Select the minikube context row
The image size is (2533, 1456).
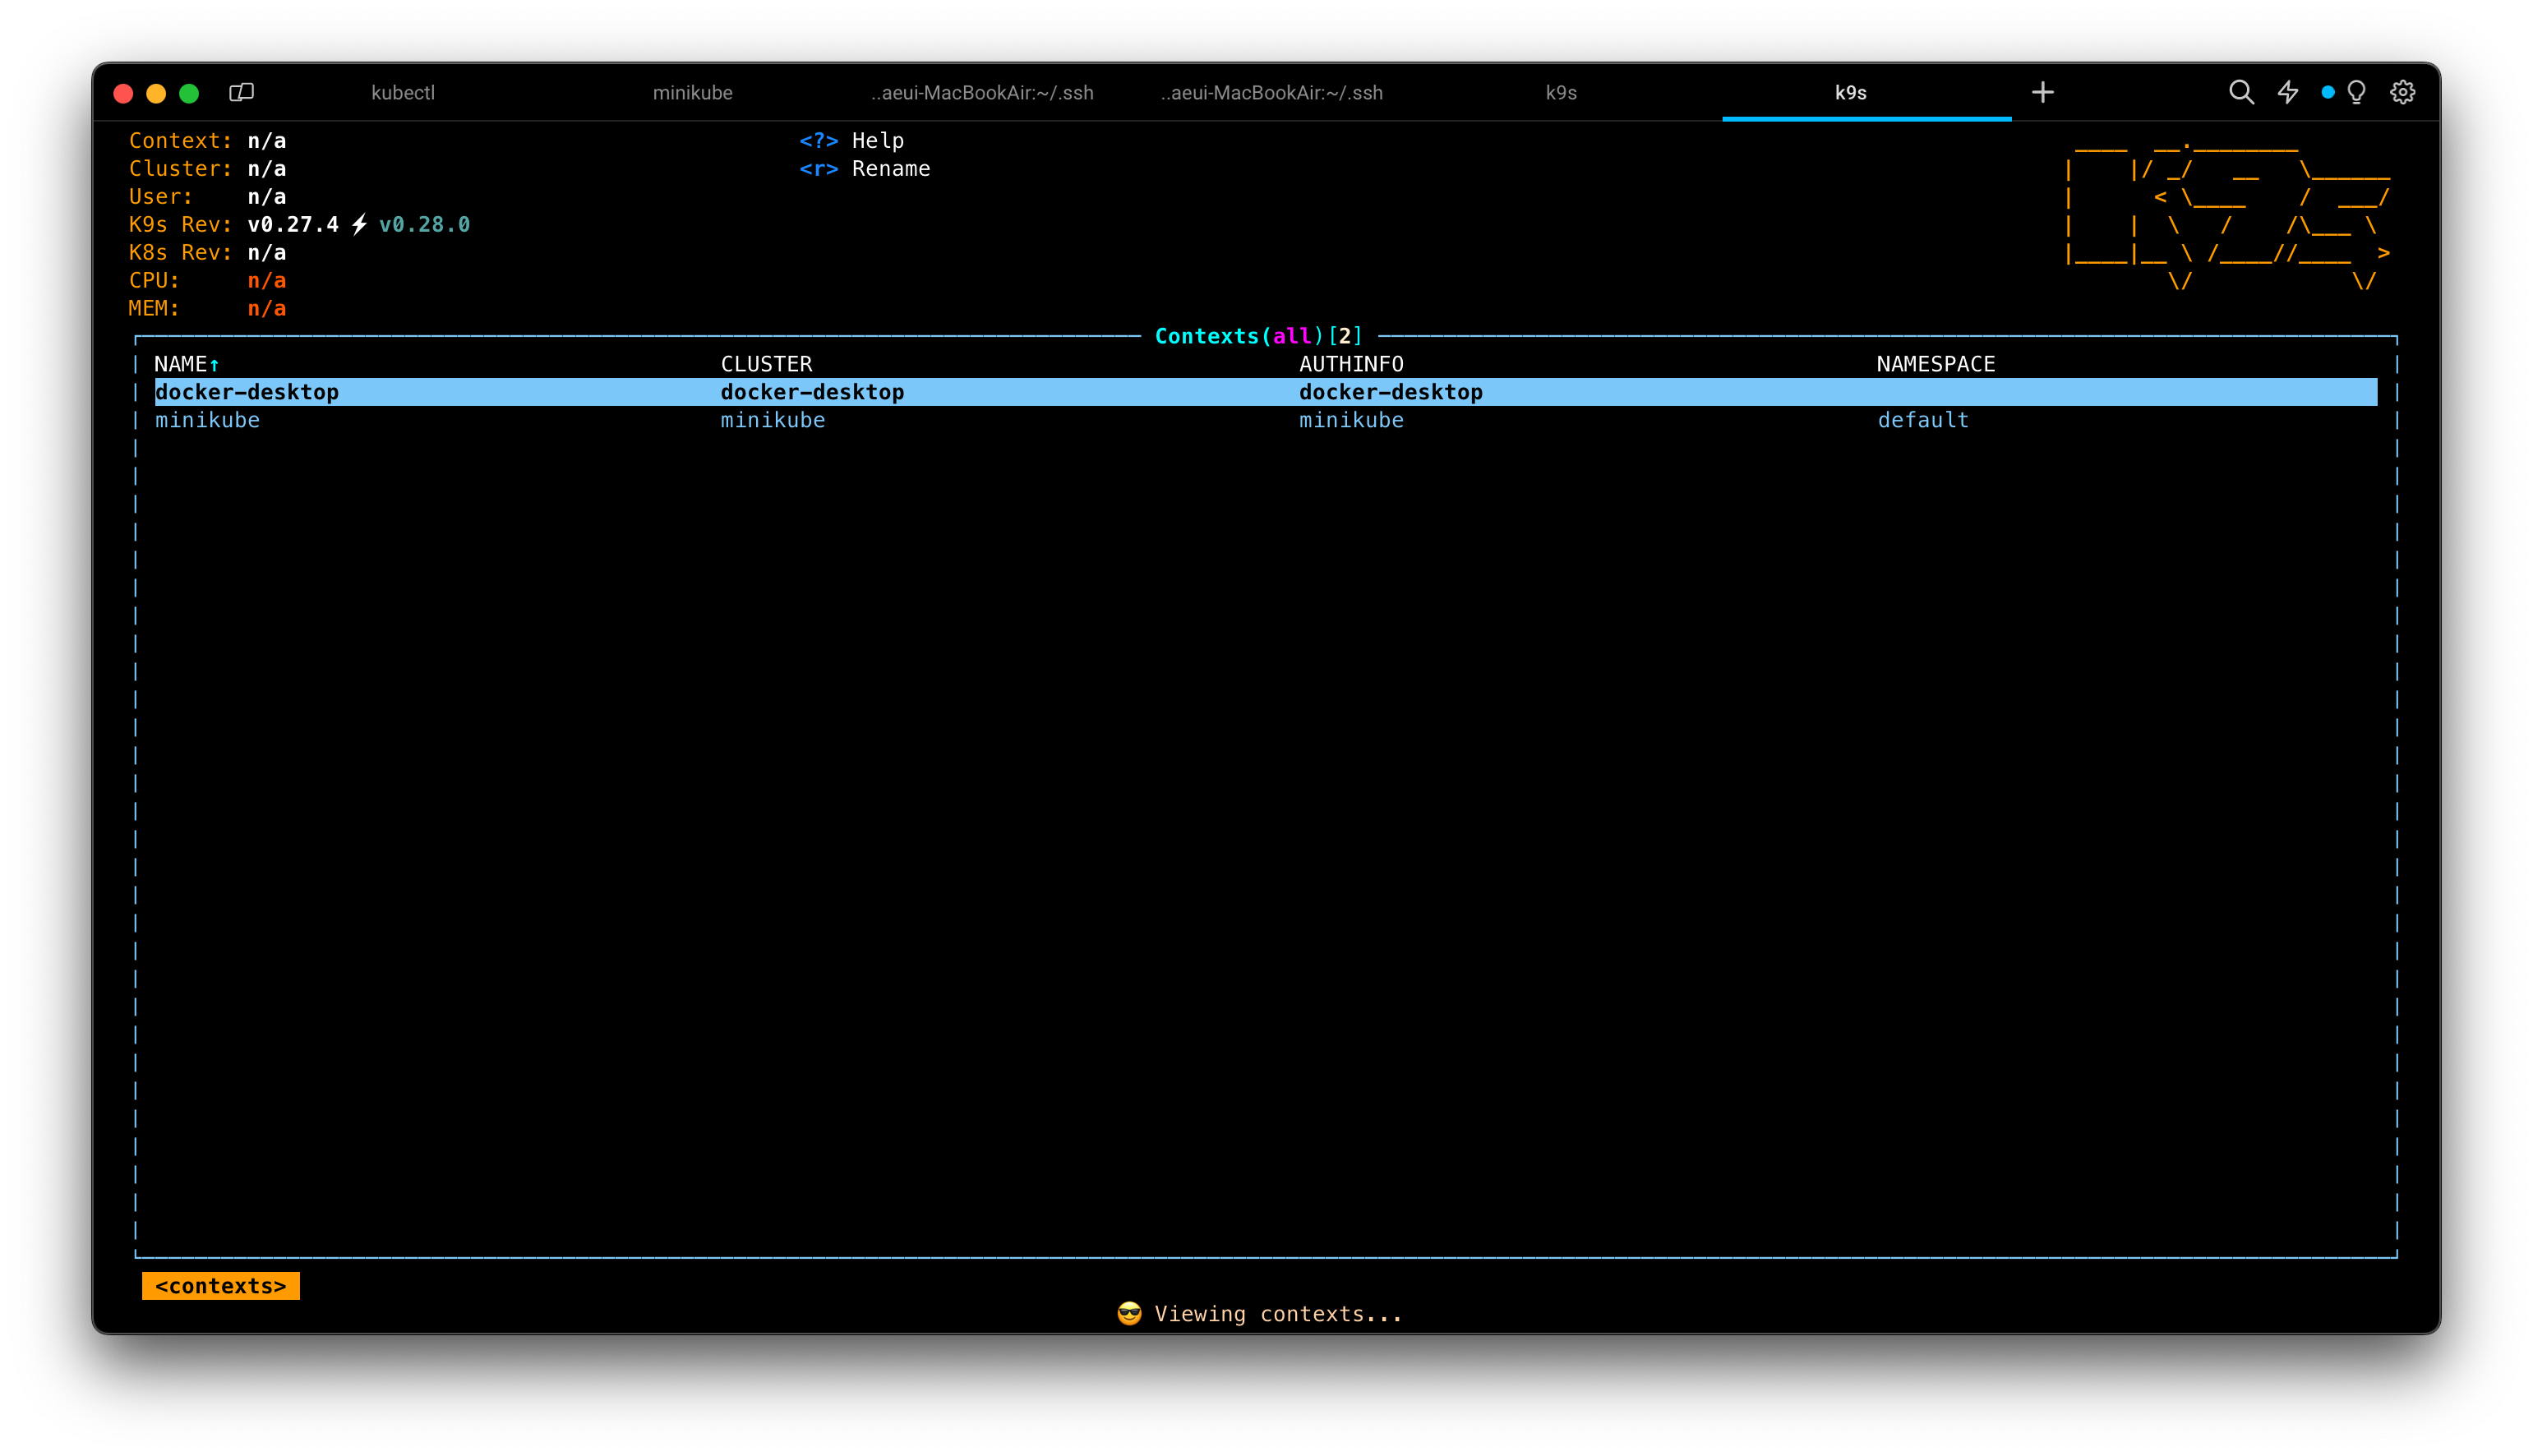tap(207, 421)
